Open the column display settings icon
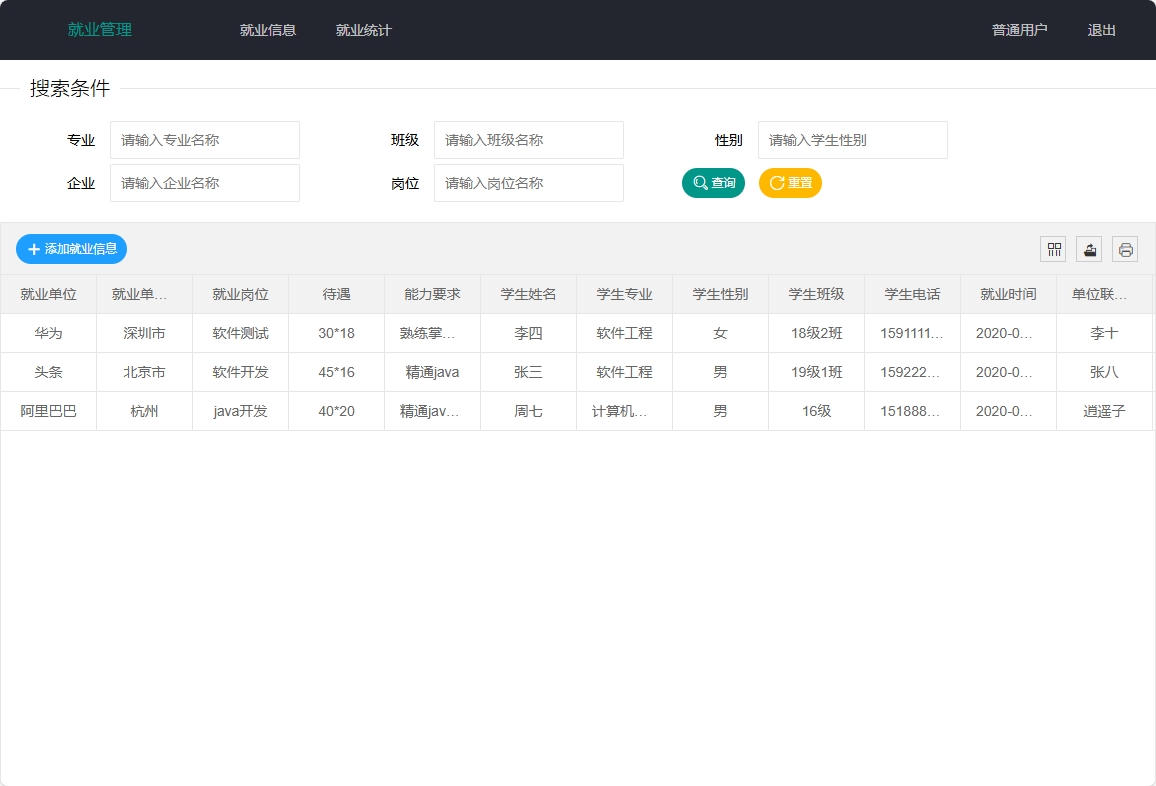 1052,249
